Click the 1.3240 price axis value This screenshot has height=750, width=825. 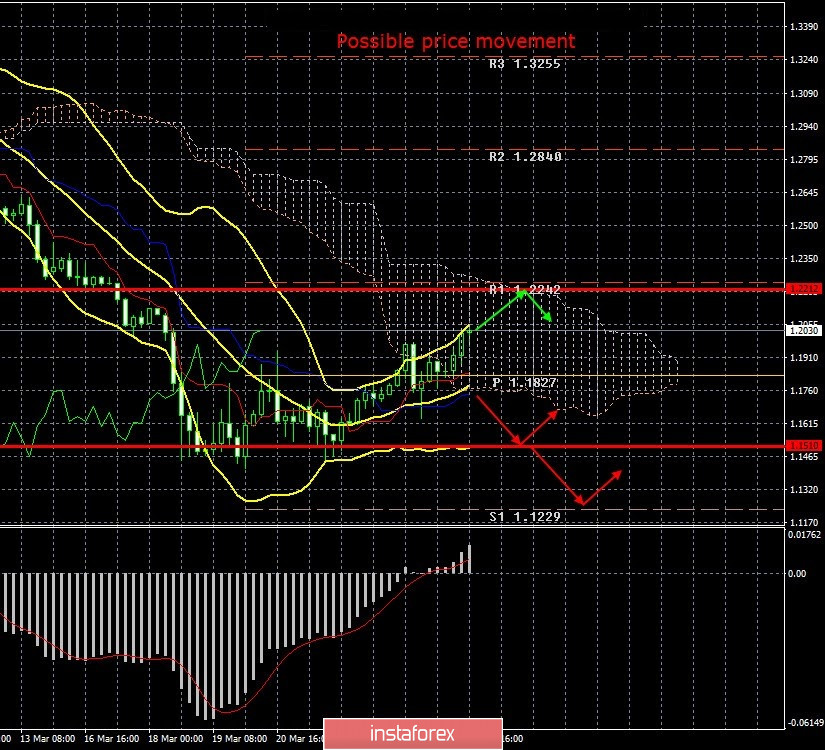[804, 60]
